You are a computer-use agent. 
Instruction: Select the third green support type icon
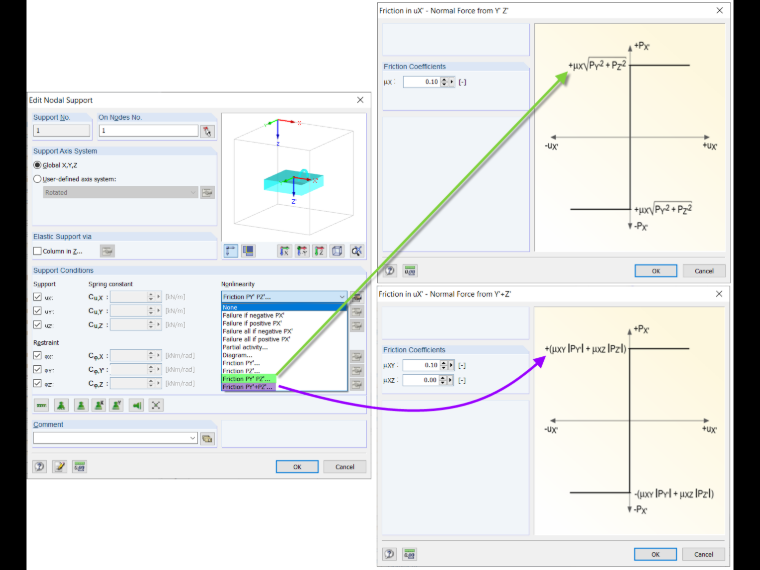pyautogui.click(x=80, y=405)
